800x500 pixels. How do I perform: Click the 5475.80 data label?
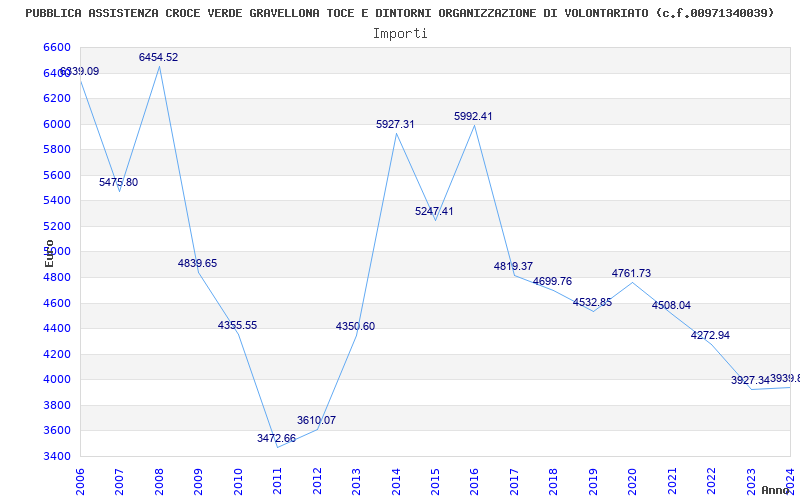pos(118,182)
